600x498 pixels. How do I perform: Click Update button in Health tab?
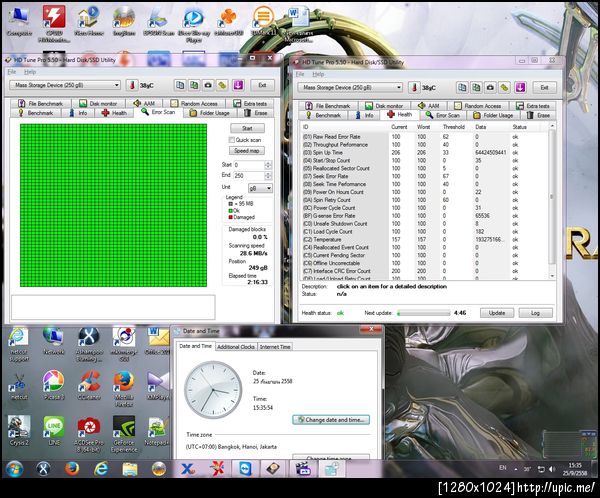point(497,313)
